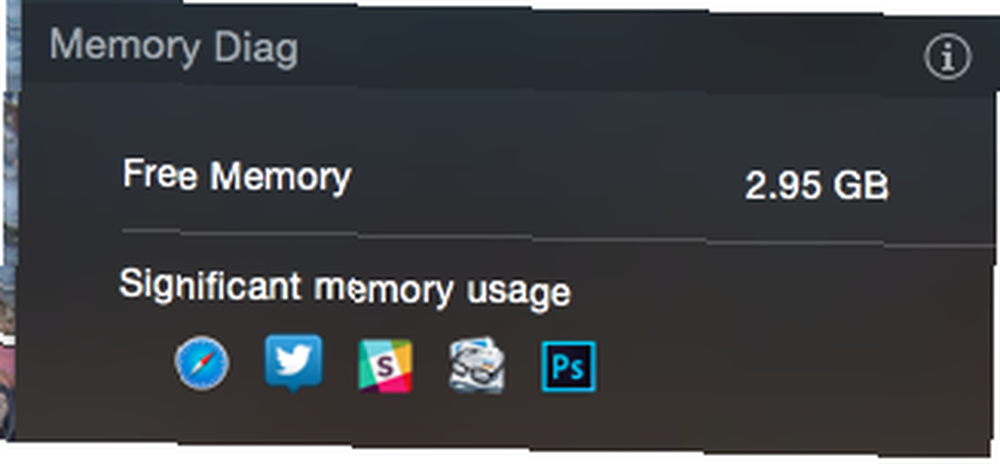1000x464 pixels.
Task: Select the Free Memory label
Action: 237,175
